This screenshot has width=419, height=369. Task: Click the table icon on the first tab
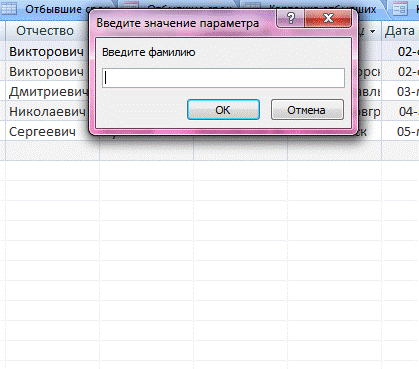[8, 9]
